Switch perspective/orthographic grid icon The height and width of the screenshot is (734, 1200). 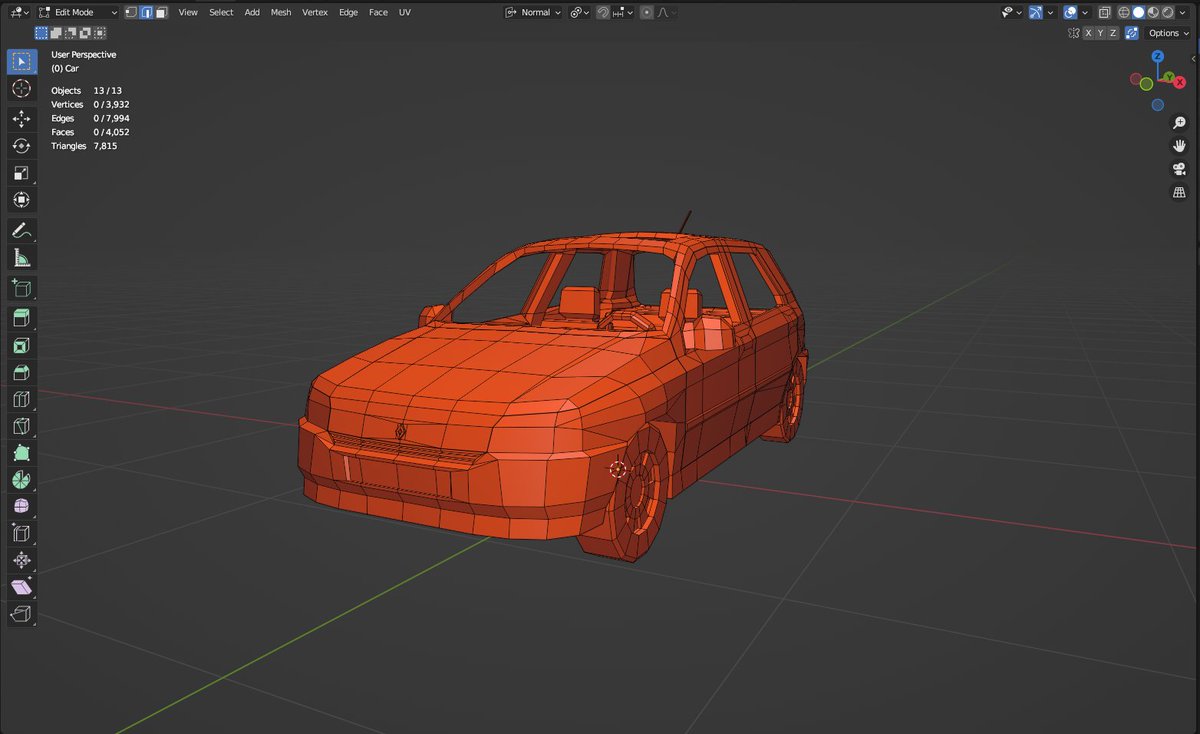[1179, 192]
